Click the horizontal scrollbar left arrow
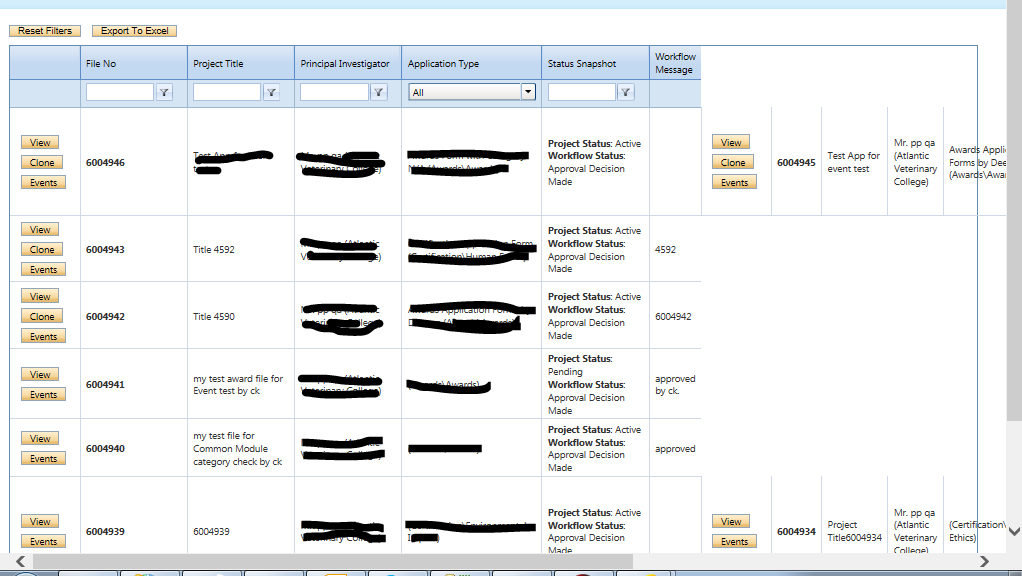1022x576 pixels. pos(20,561)
